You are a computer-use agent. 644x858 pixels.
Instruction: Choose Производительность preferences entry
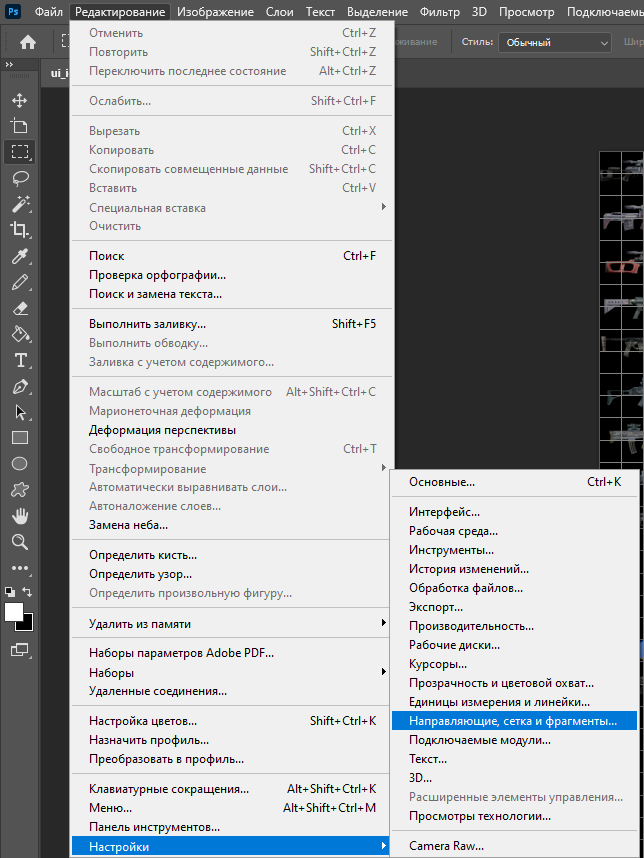click(515, 626)
